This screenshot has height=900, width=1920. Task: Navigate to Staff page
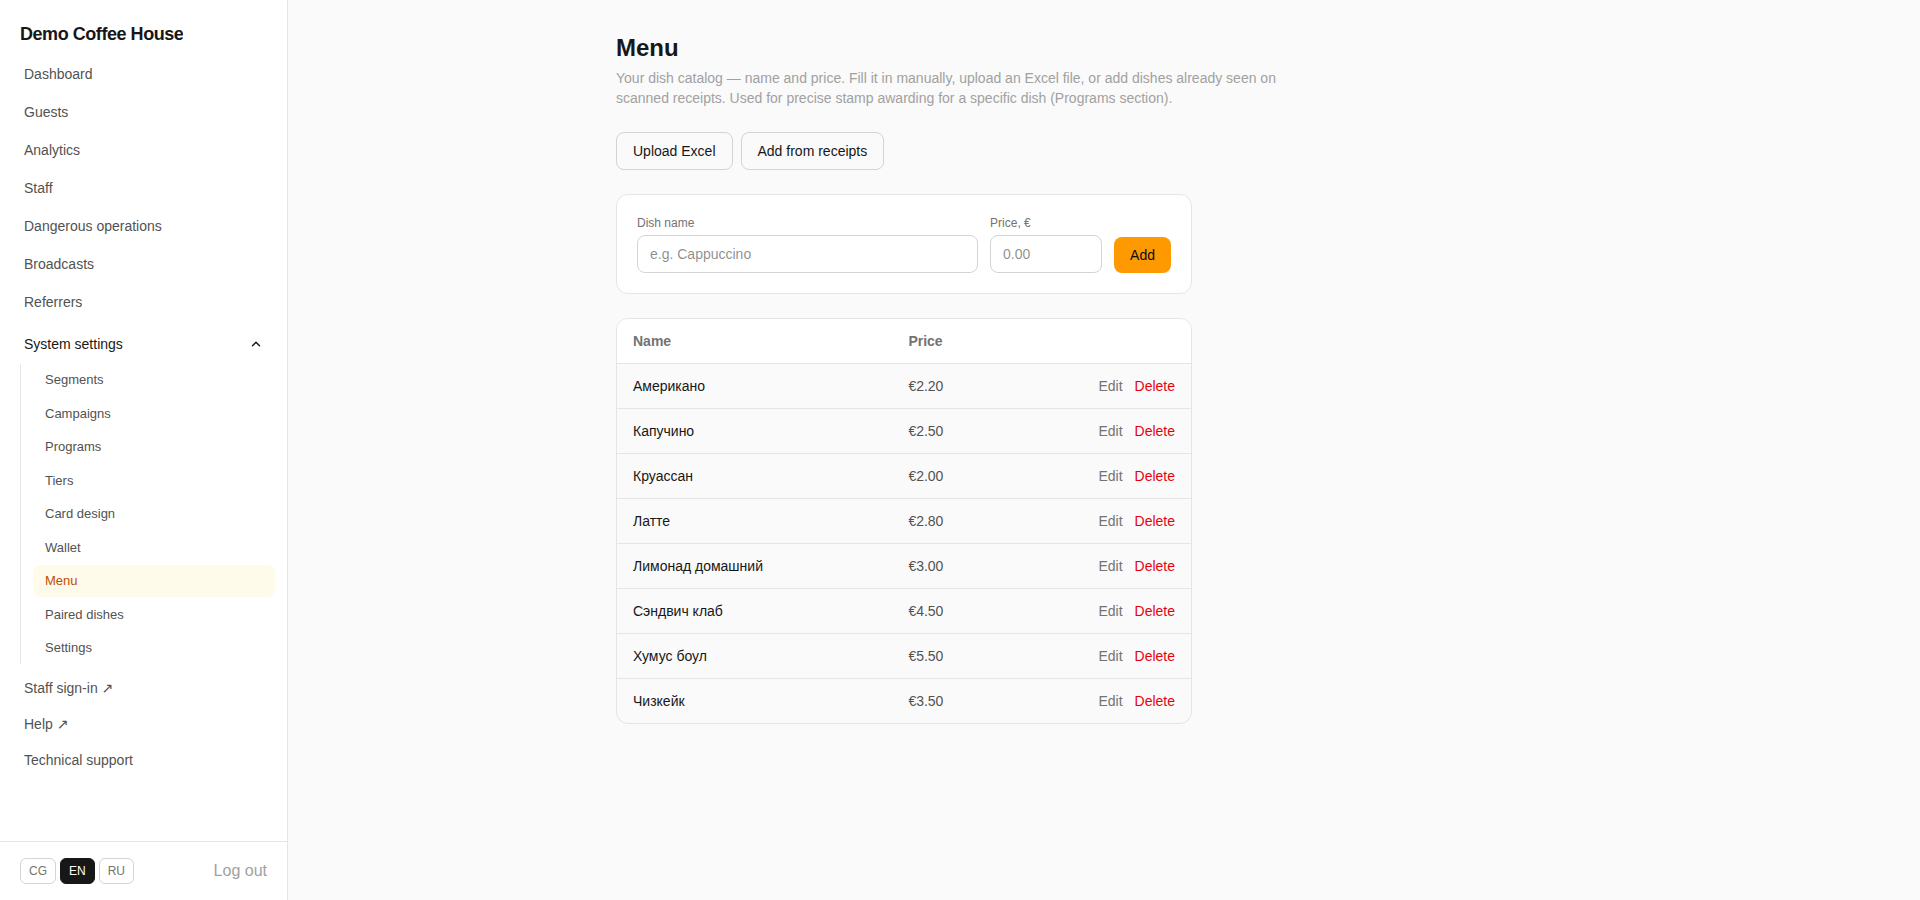[x=38, y=188]
